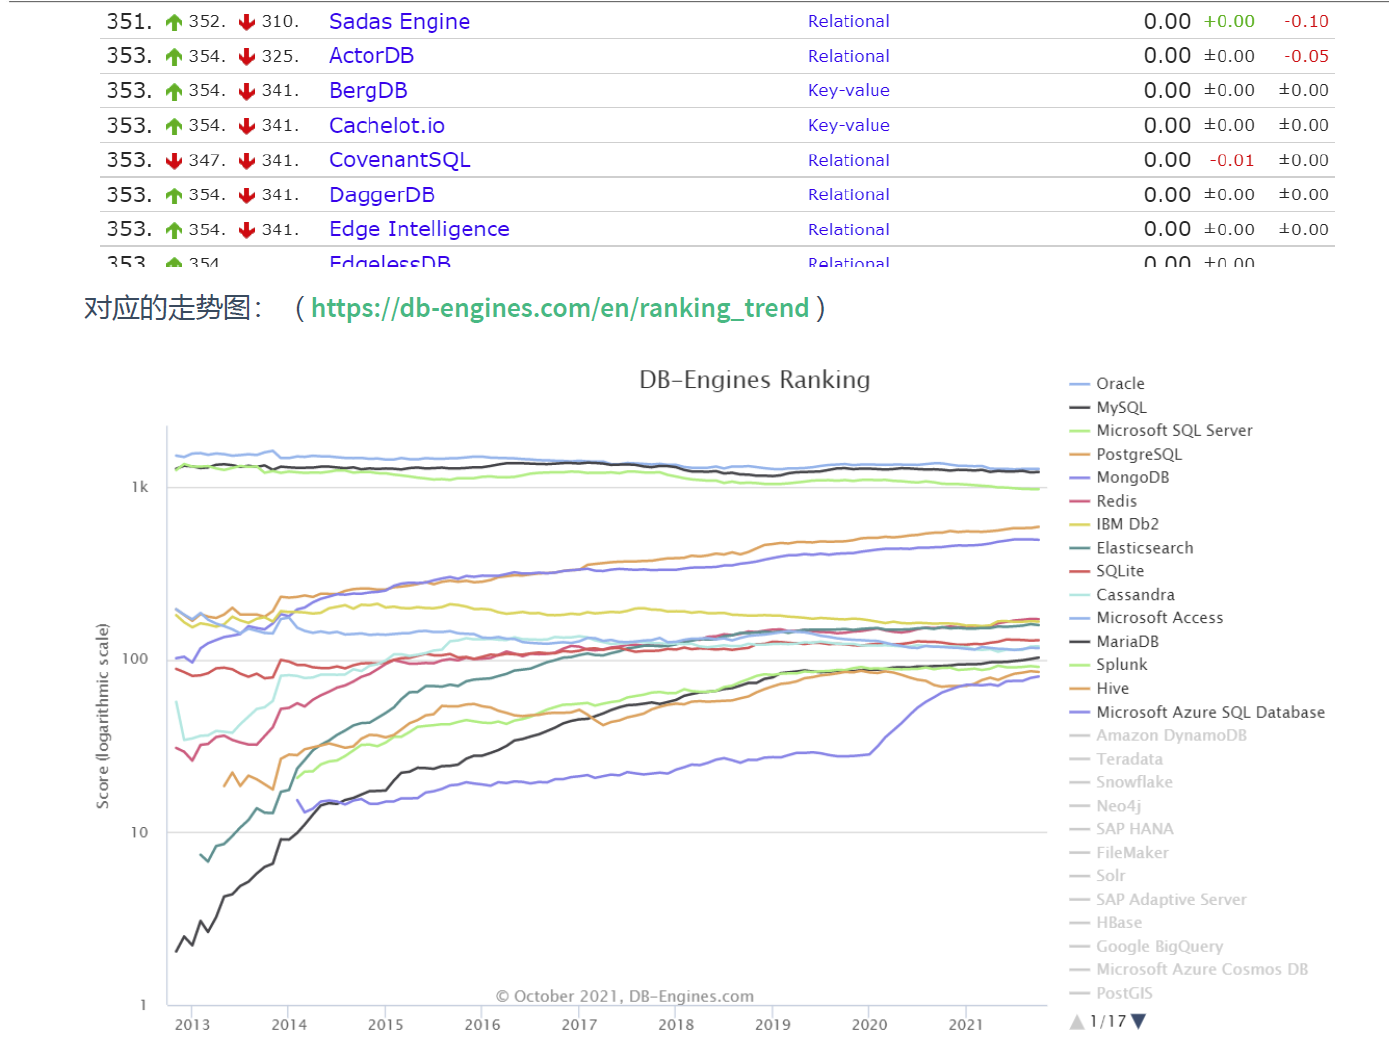Click Relational type in ActorDB row

848,56
